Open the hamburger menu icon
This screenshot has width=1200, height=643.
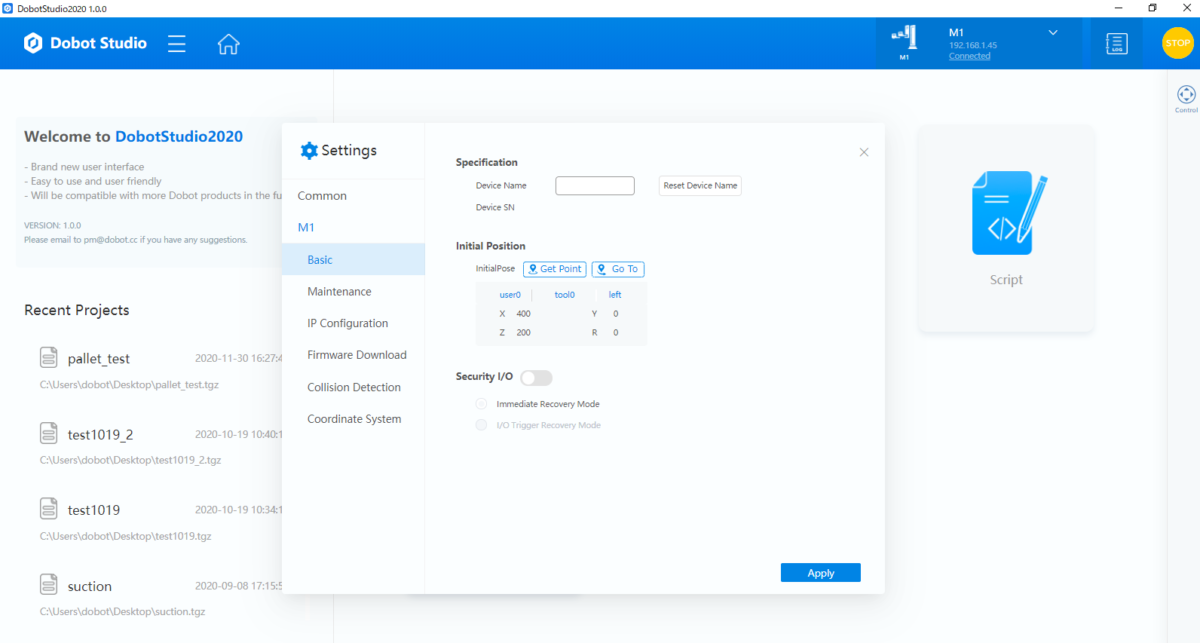(177, 44)
